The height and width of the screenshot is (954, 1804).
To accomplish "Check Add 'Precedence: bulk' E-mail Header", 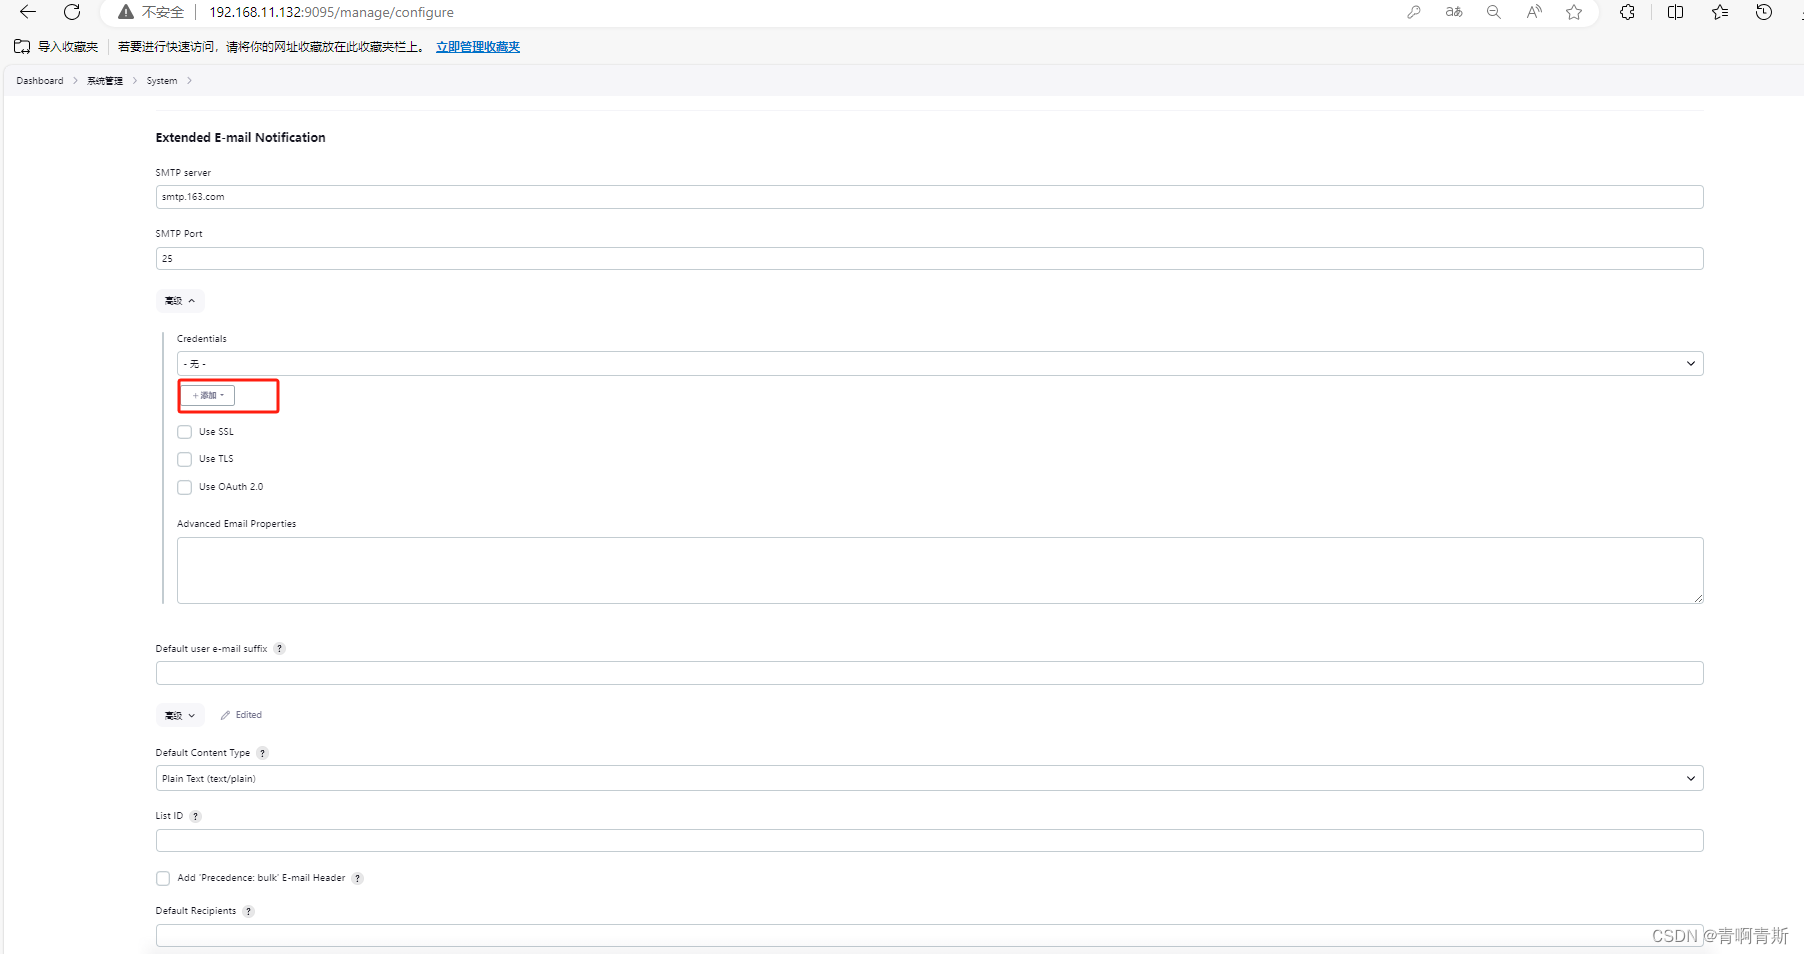I will coord(163,878).
